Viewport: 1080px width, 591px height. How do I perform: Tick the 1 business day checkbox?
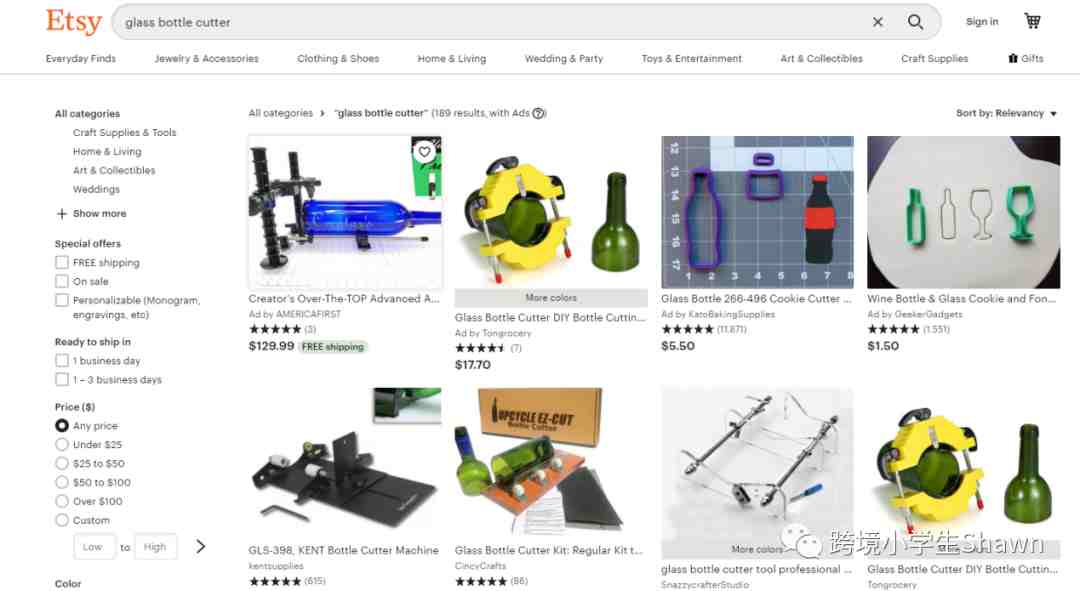pos(62,360)
